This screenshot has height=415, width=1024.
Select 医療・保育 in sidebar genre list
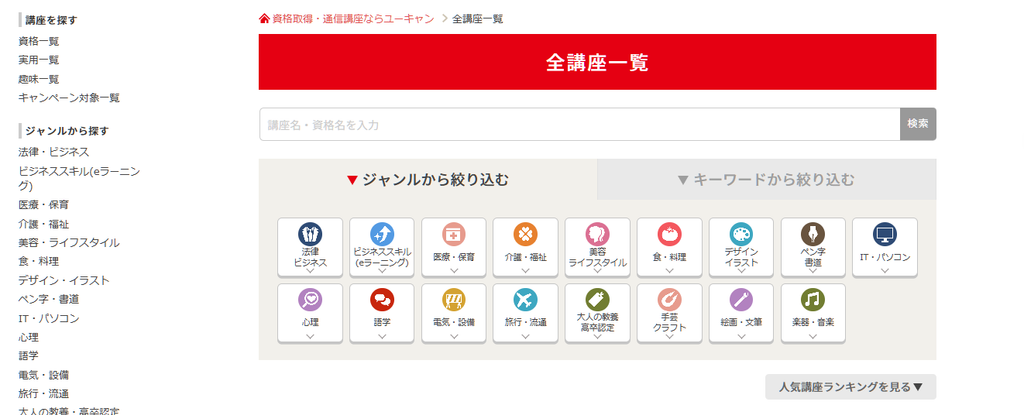click(x=44, y=205)
